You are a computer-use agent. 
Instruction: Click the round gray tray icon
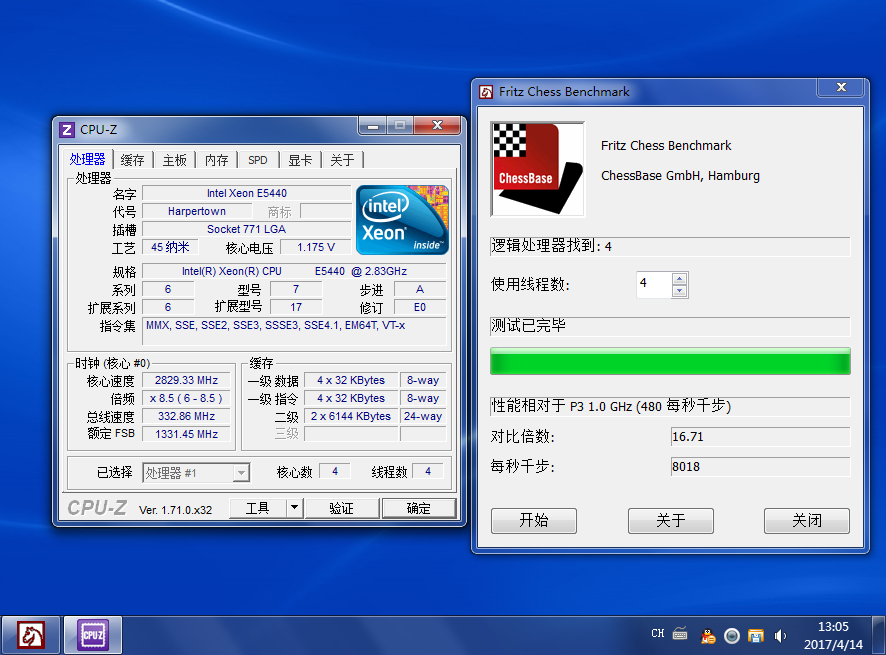tap(732, 636)
